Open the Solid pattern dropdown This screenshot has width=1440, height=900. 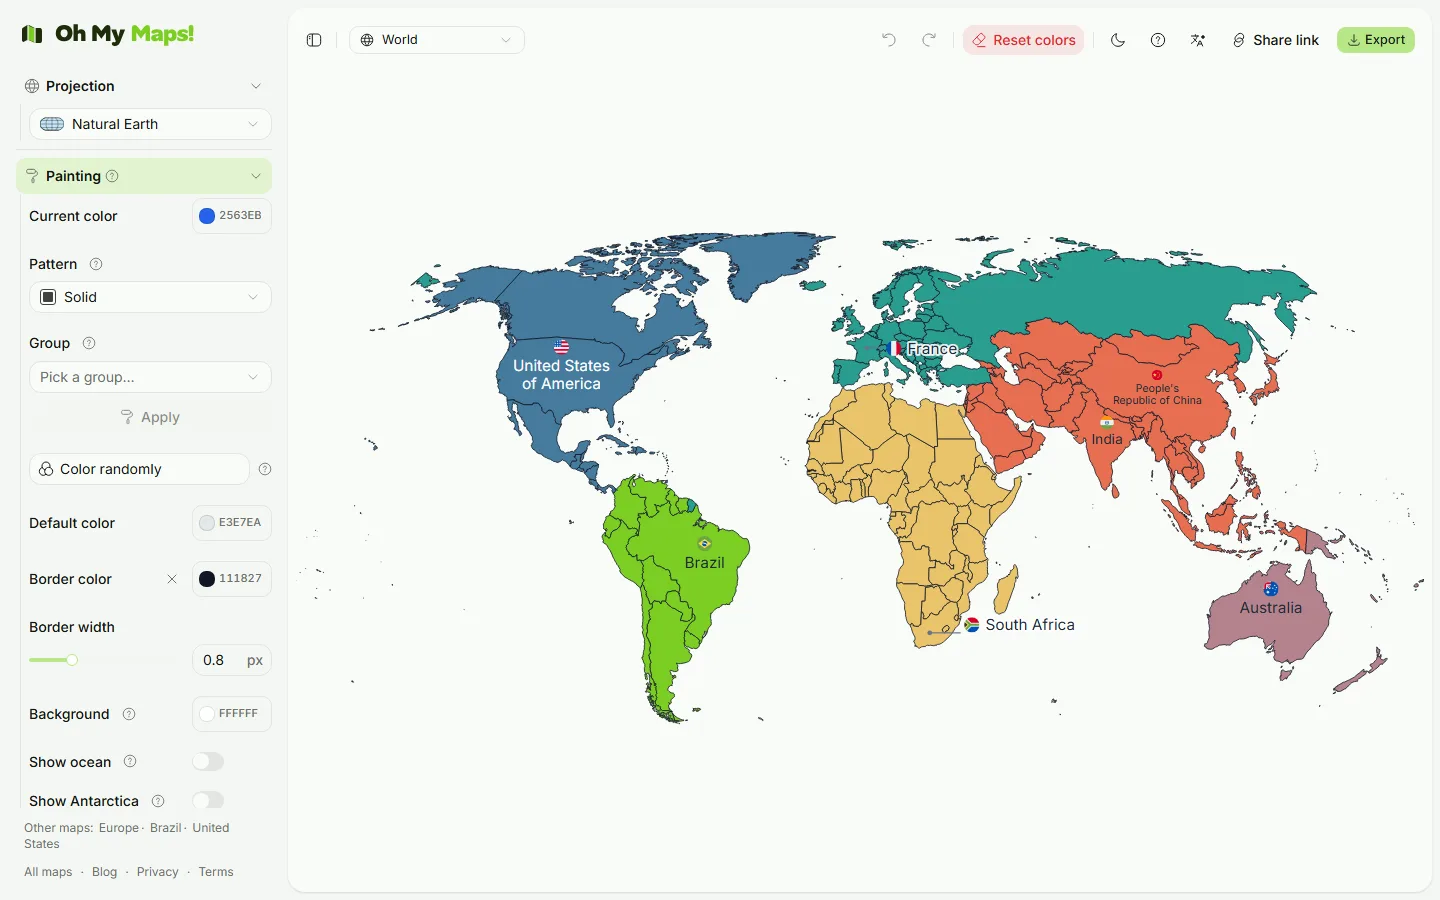pyautogui.click(x=150, y=297)
